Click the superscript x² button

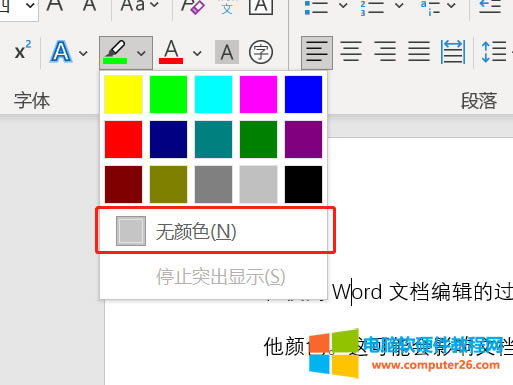click(x=23, y=51)
